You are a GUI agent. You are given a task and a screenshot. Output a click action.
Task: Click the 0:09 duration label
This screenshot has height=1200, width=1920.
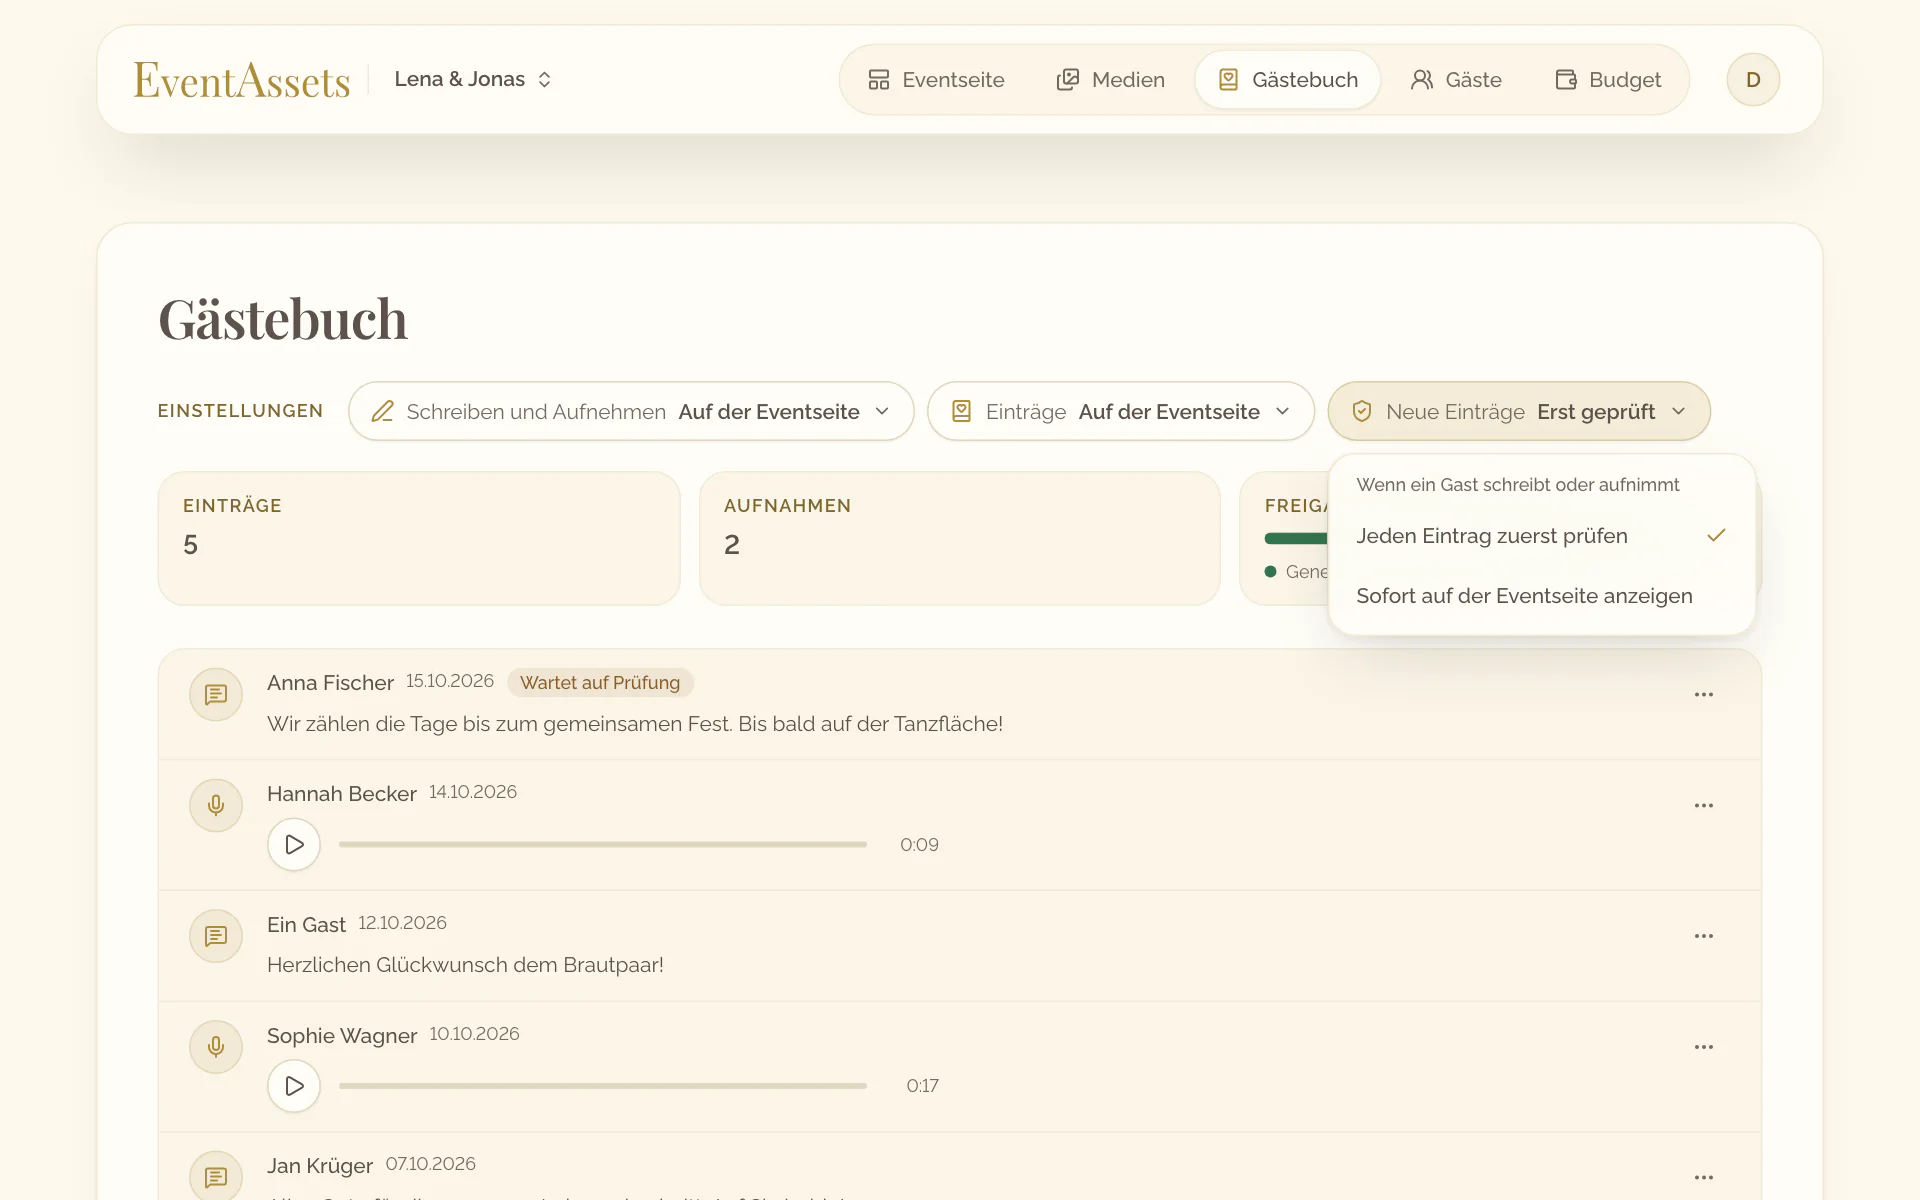click(919, 845)
